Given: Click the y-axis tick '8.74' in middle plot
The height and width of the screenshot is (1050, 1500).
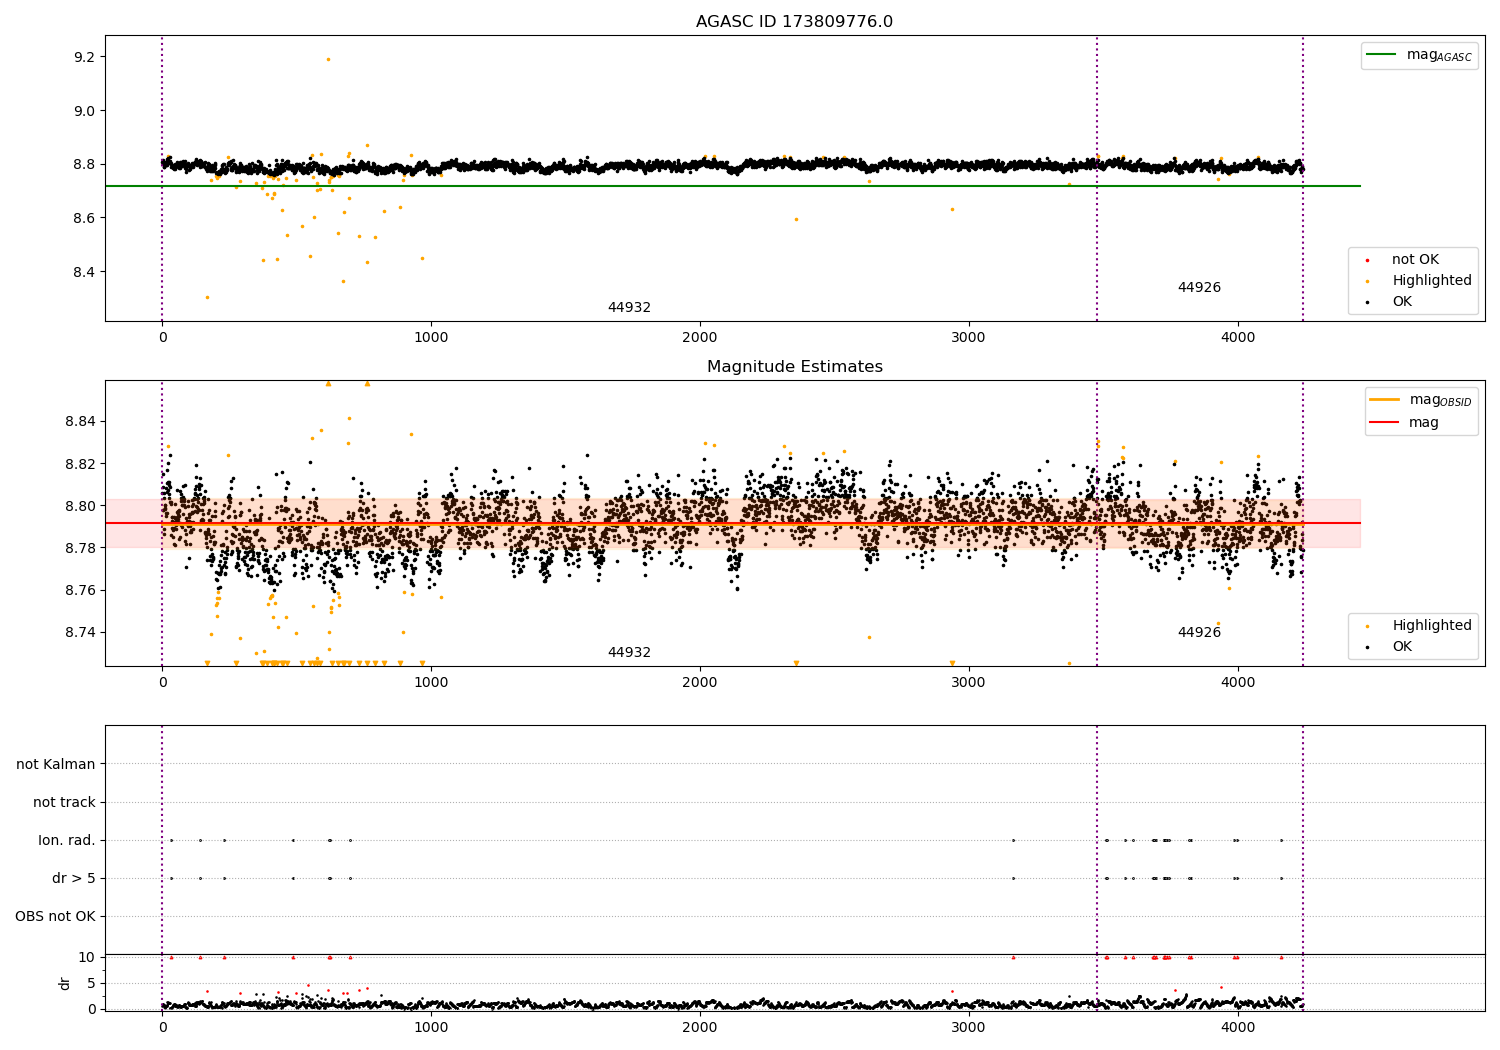Looking at the screenshot, I should pyautogui.click(x=80, y=632).
